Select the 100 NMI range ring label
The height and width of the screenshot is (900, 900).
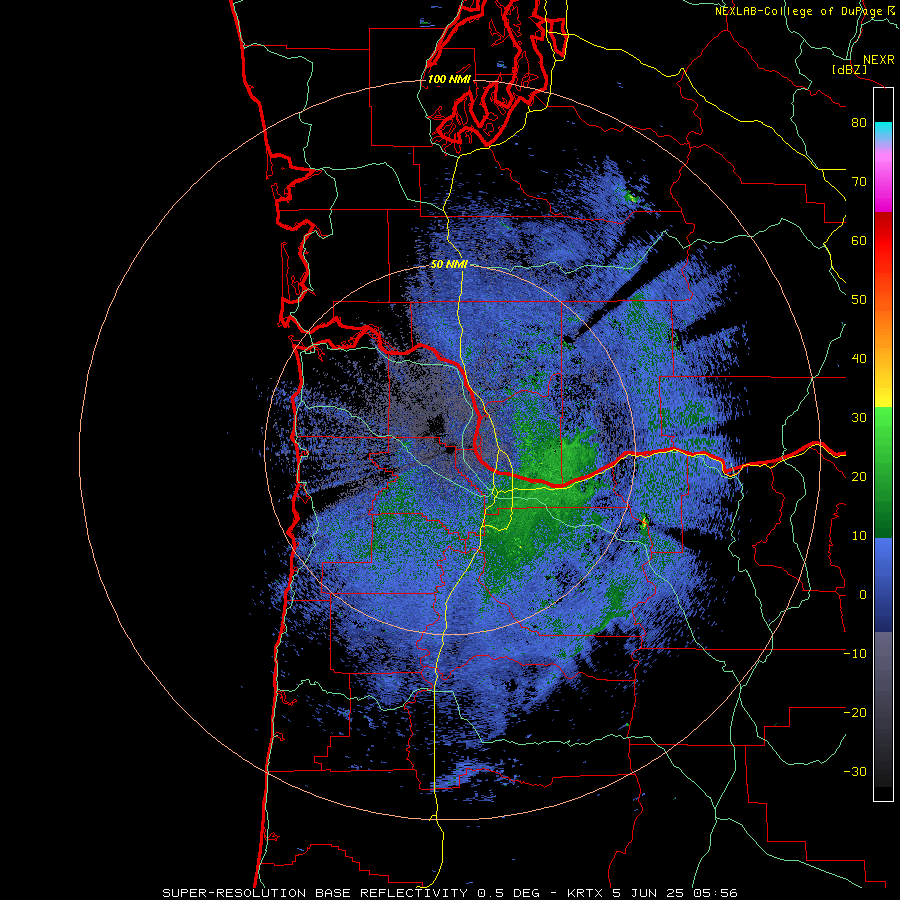[448, 79]
